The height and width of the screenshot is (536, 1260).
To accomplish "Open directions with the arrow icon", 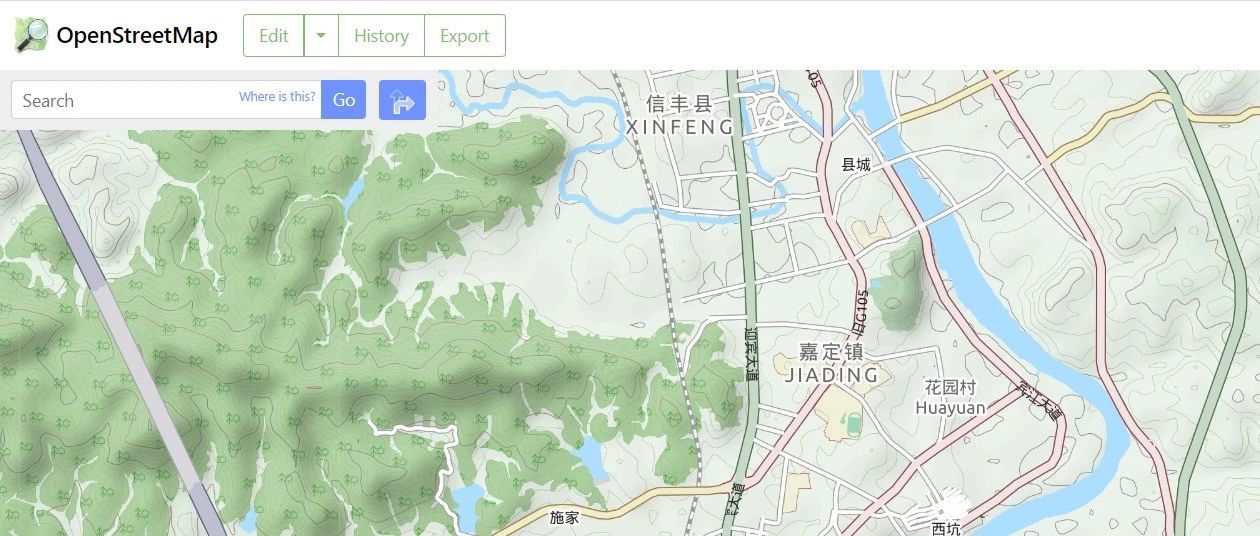I will [402, 100].
